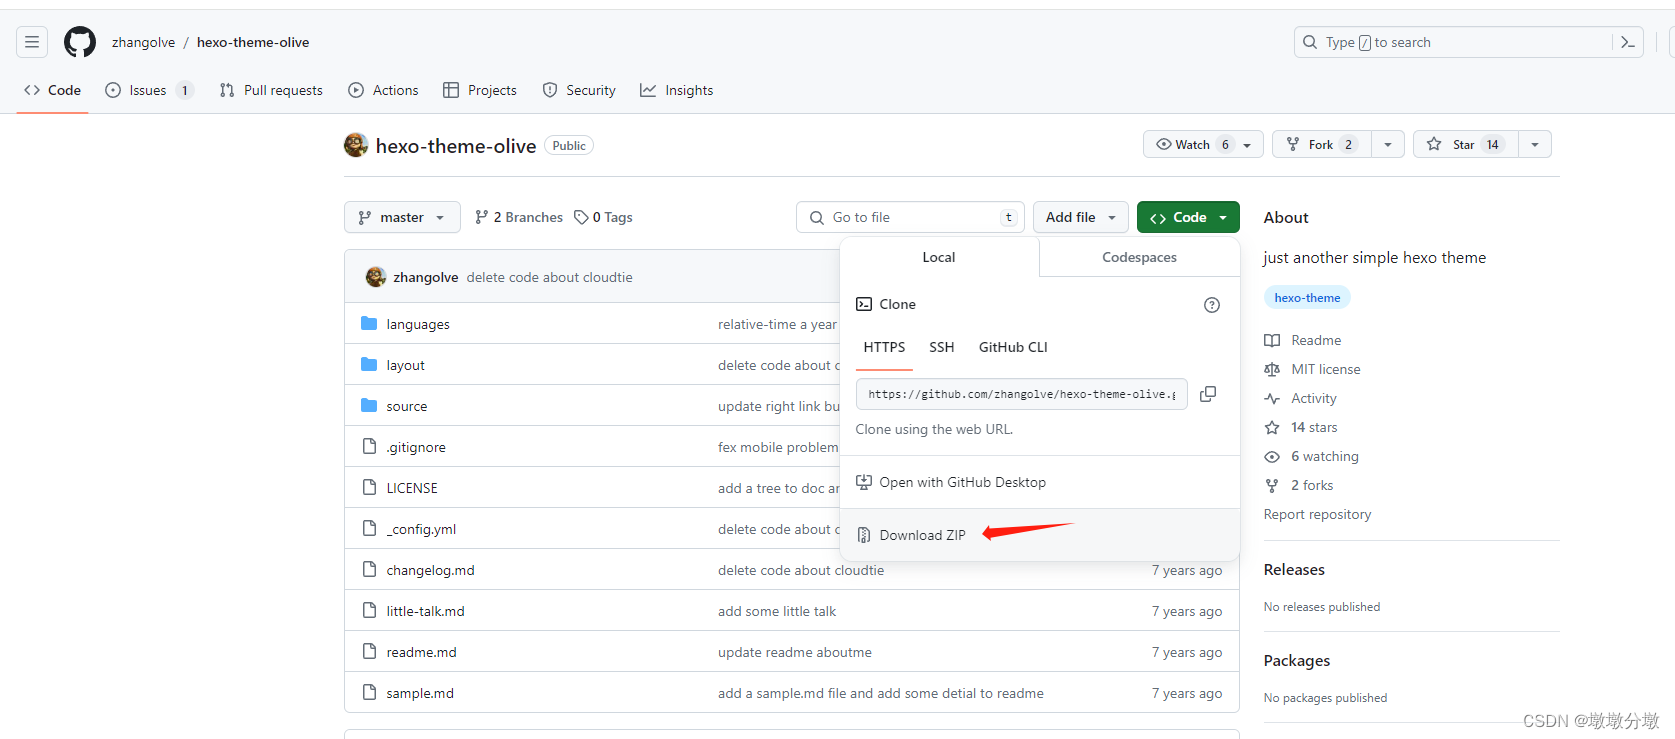Click the zhangolve avatar in commit bar
Image resolution: width=1675 pixels, height=739 pixels.
pos(376,277)
